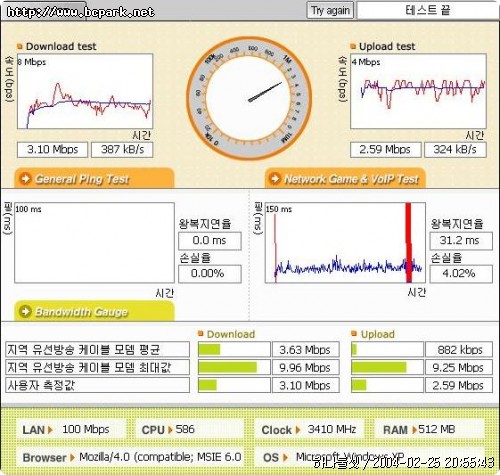Select the 테스트 끝 status field
This screenshot has width=500, height=475.
point(428,10)
